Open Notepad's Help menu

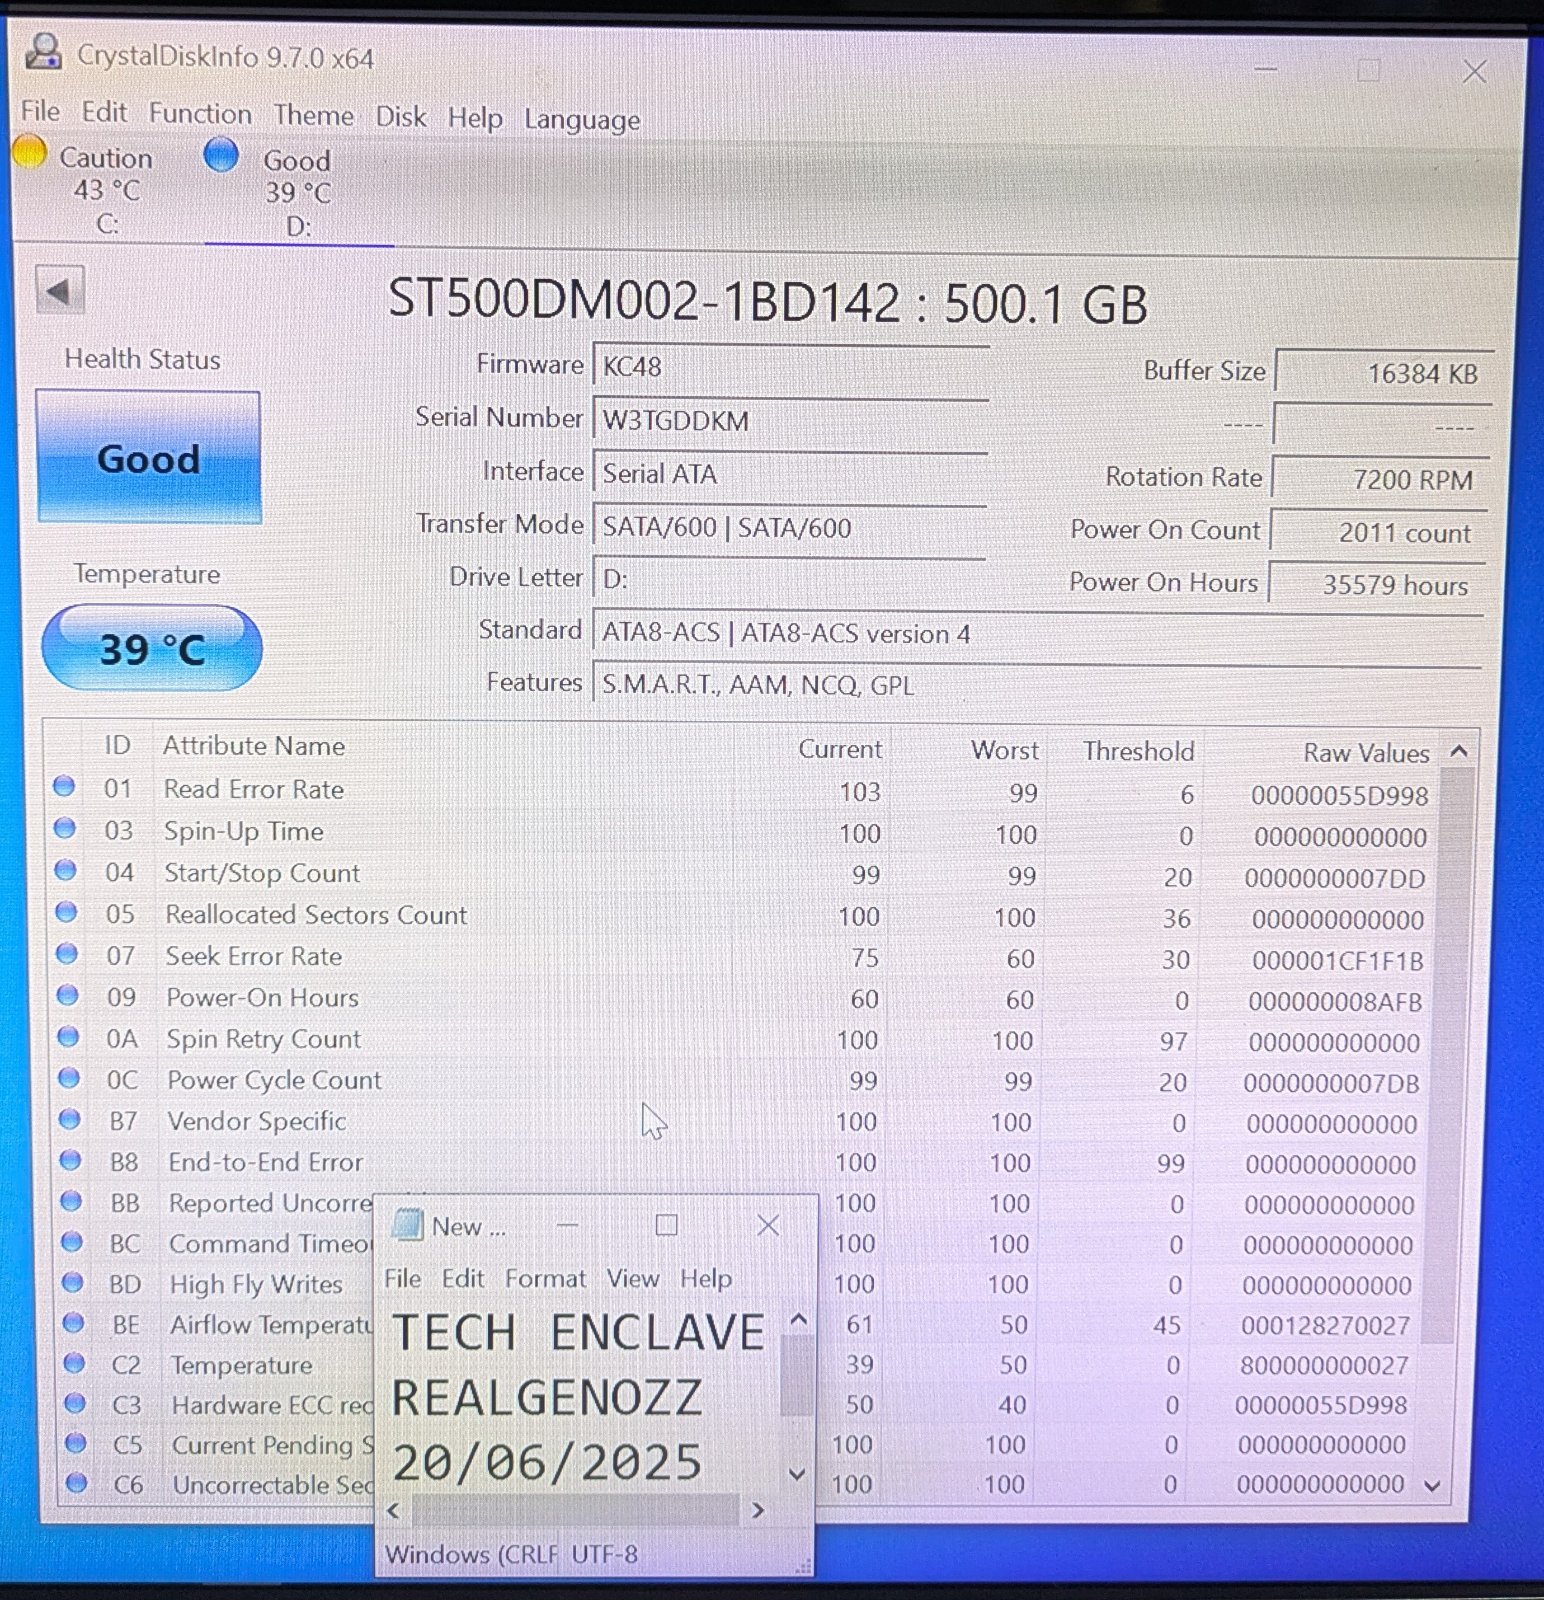(705, 1278)
